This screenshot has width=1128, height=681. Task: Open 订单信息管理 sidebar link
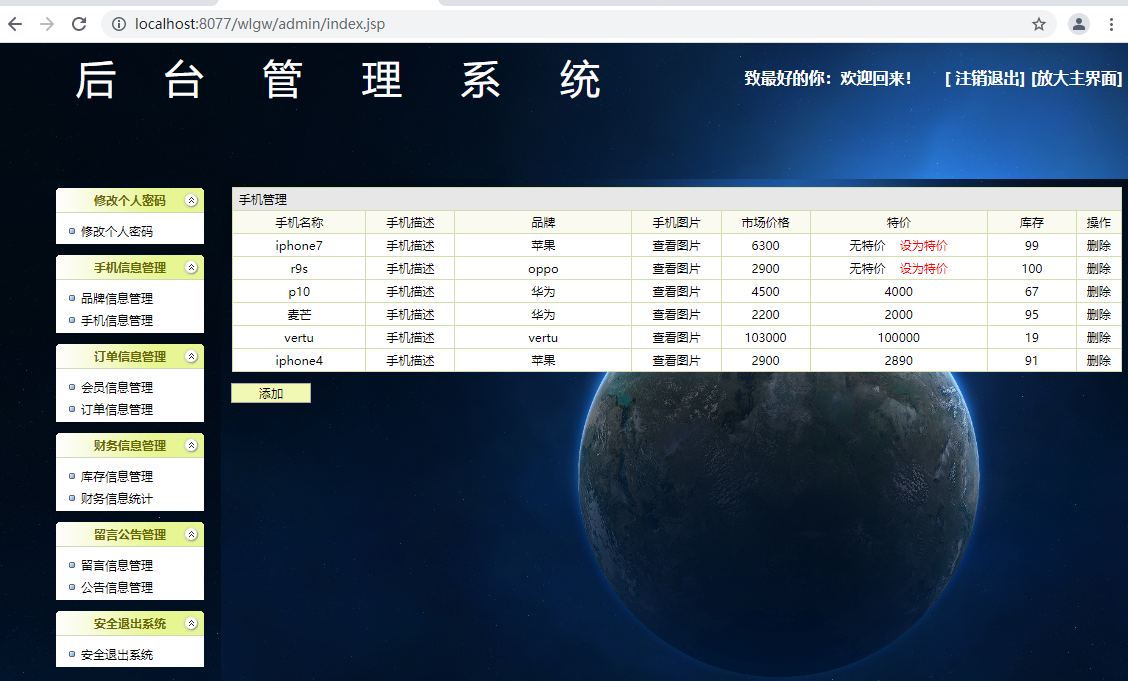[x=117, y=410]
